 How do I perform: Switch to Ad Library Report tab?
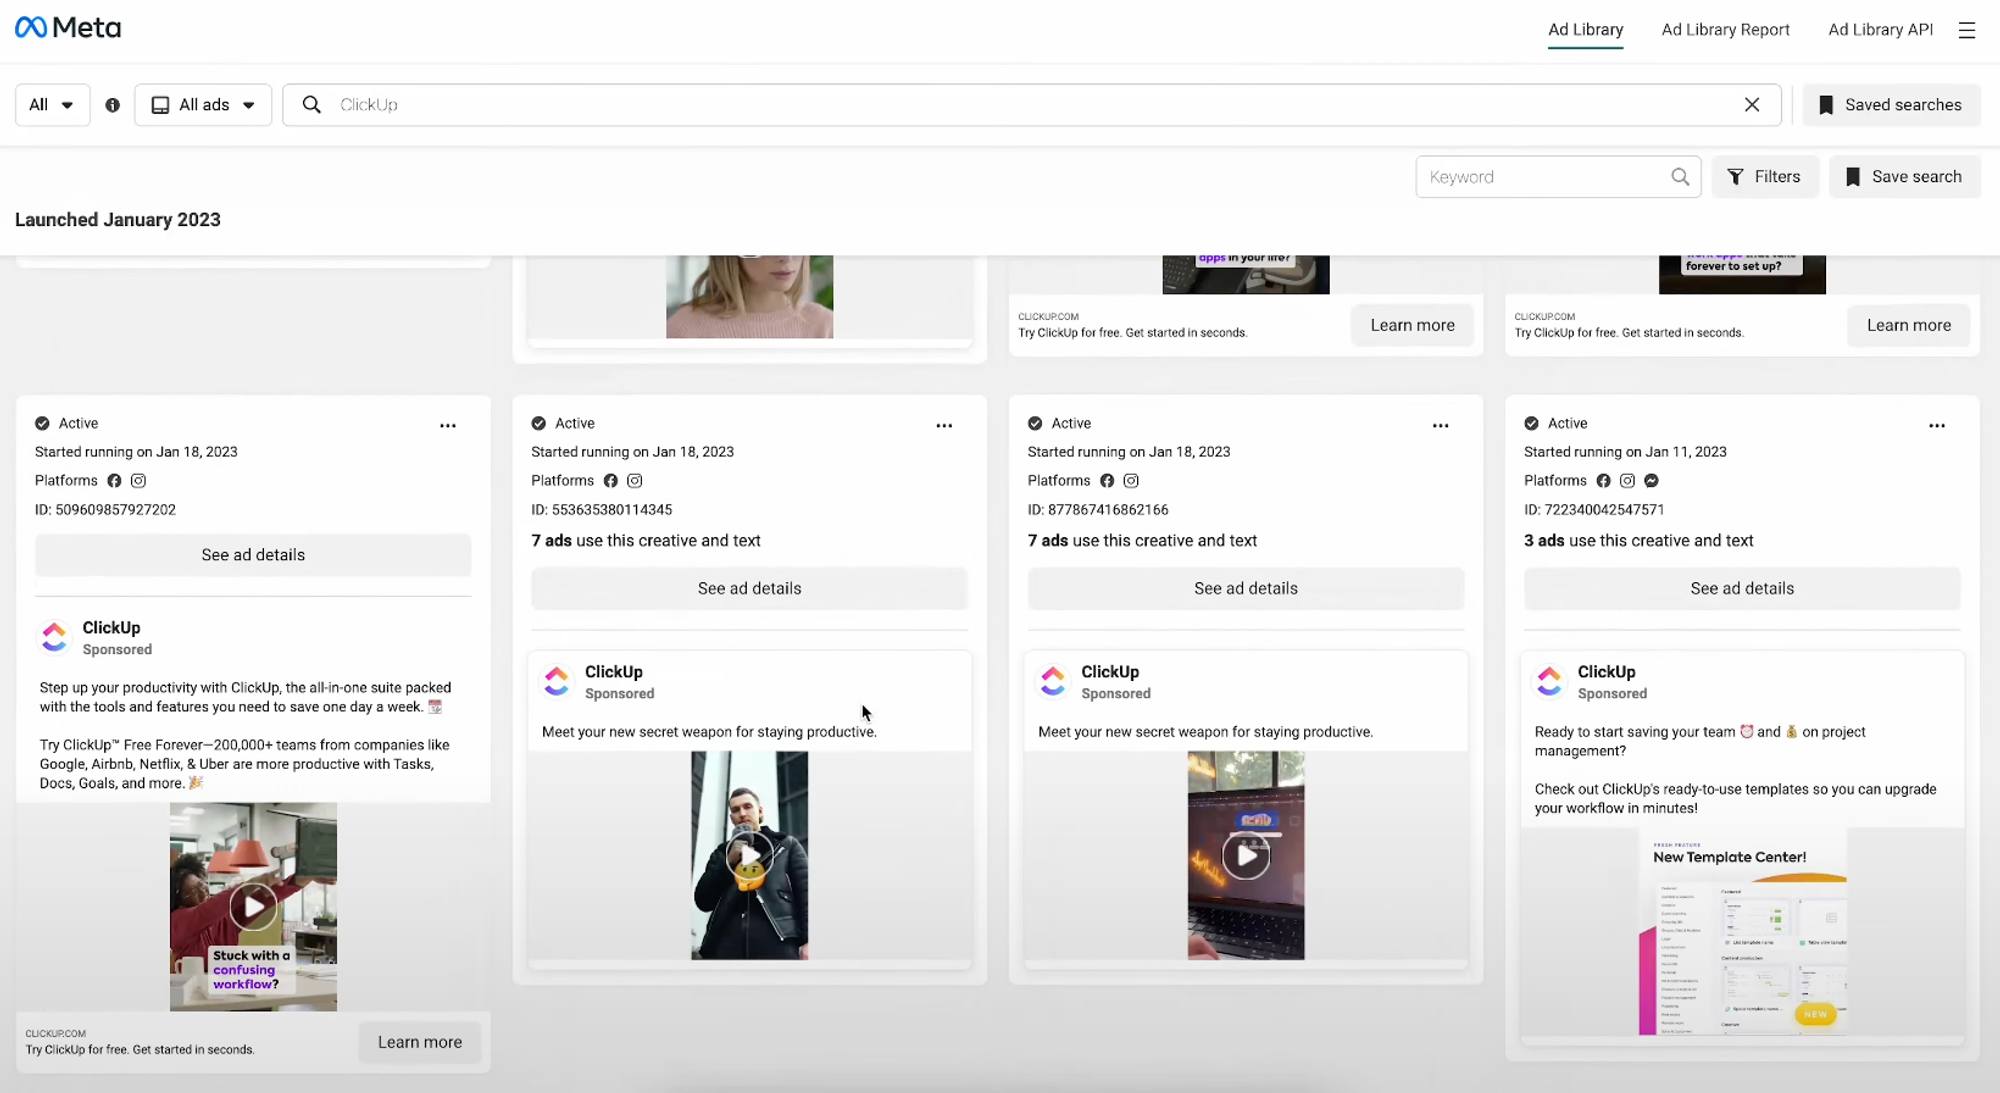click(x=1725, y=30)
